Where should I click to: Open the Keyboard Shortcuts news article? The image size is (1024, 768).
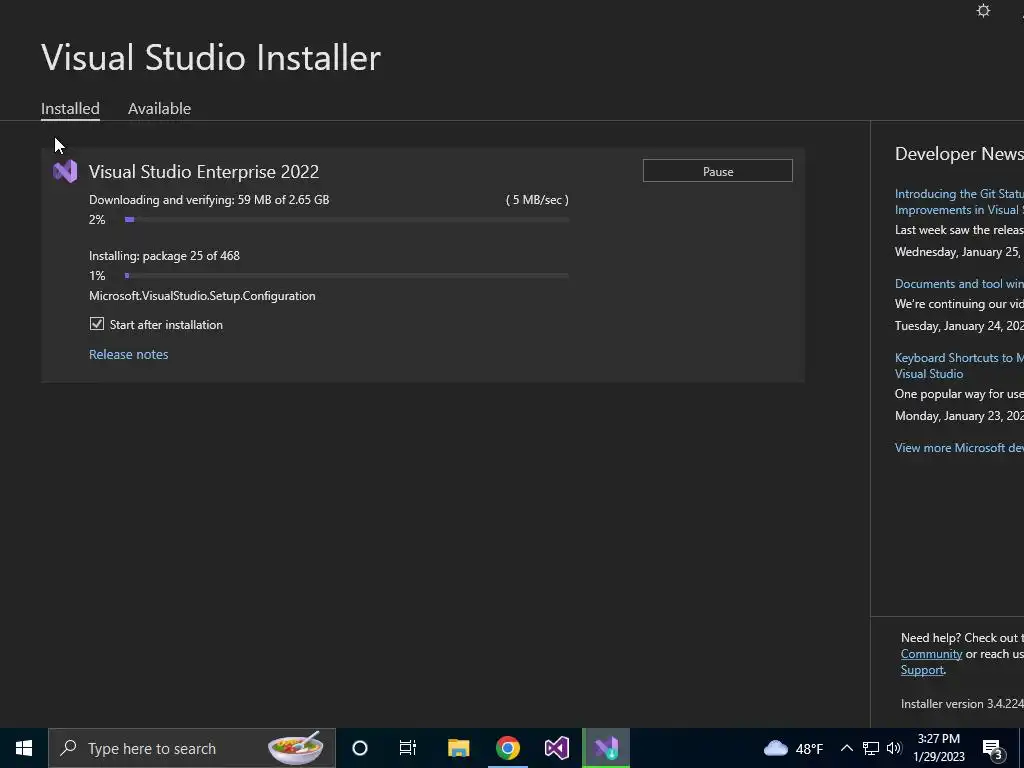click(x=959, y=366)
